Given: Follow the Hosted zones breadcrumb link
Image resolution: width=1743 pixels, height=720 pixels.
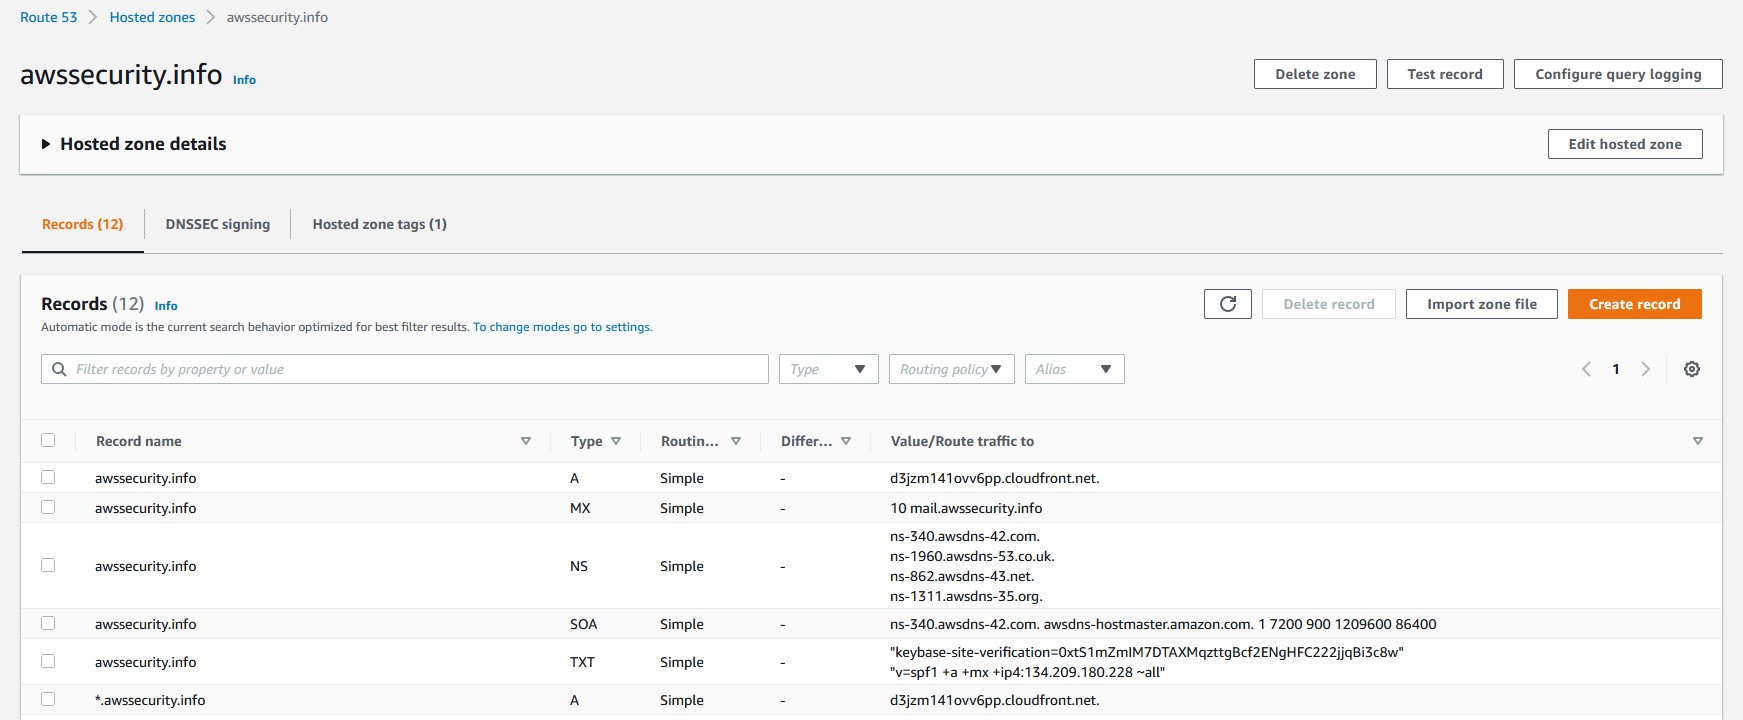Looking at the screenshot, I should click(x=152, y=17).
